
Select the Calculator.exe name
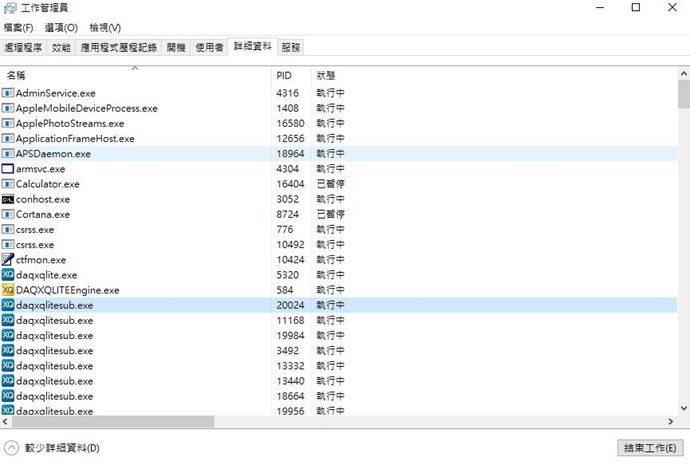tap(48, 184)
